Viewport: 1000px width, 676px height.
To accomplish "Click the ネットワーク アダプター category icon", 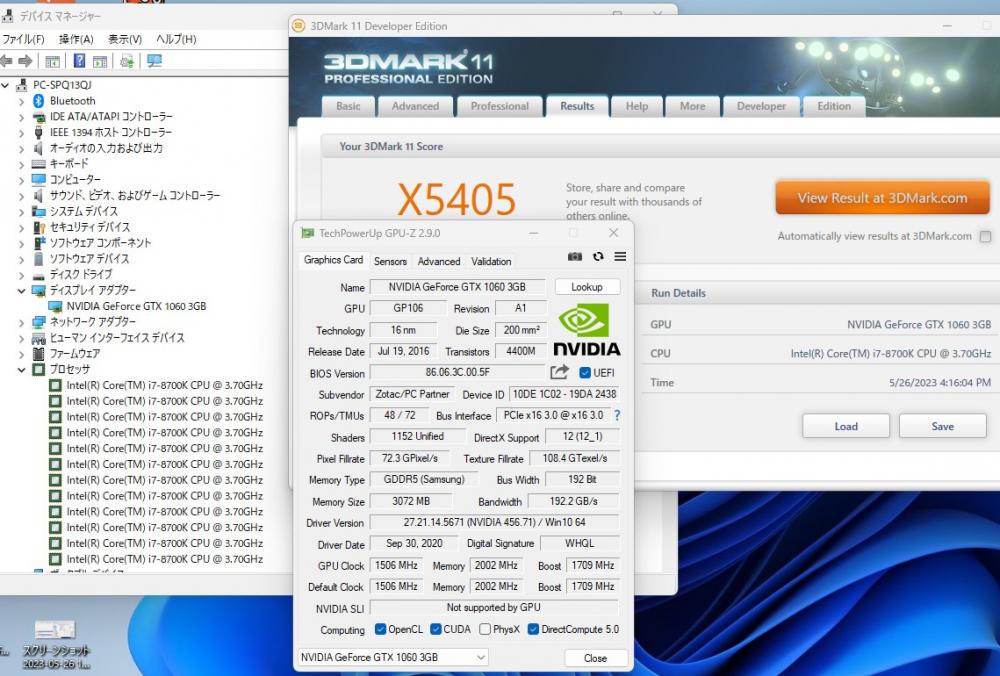I will coord(39,322).
